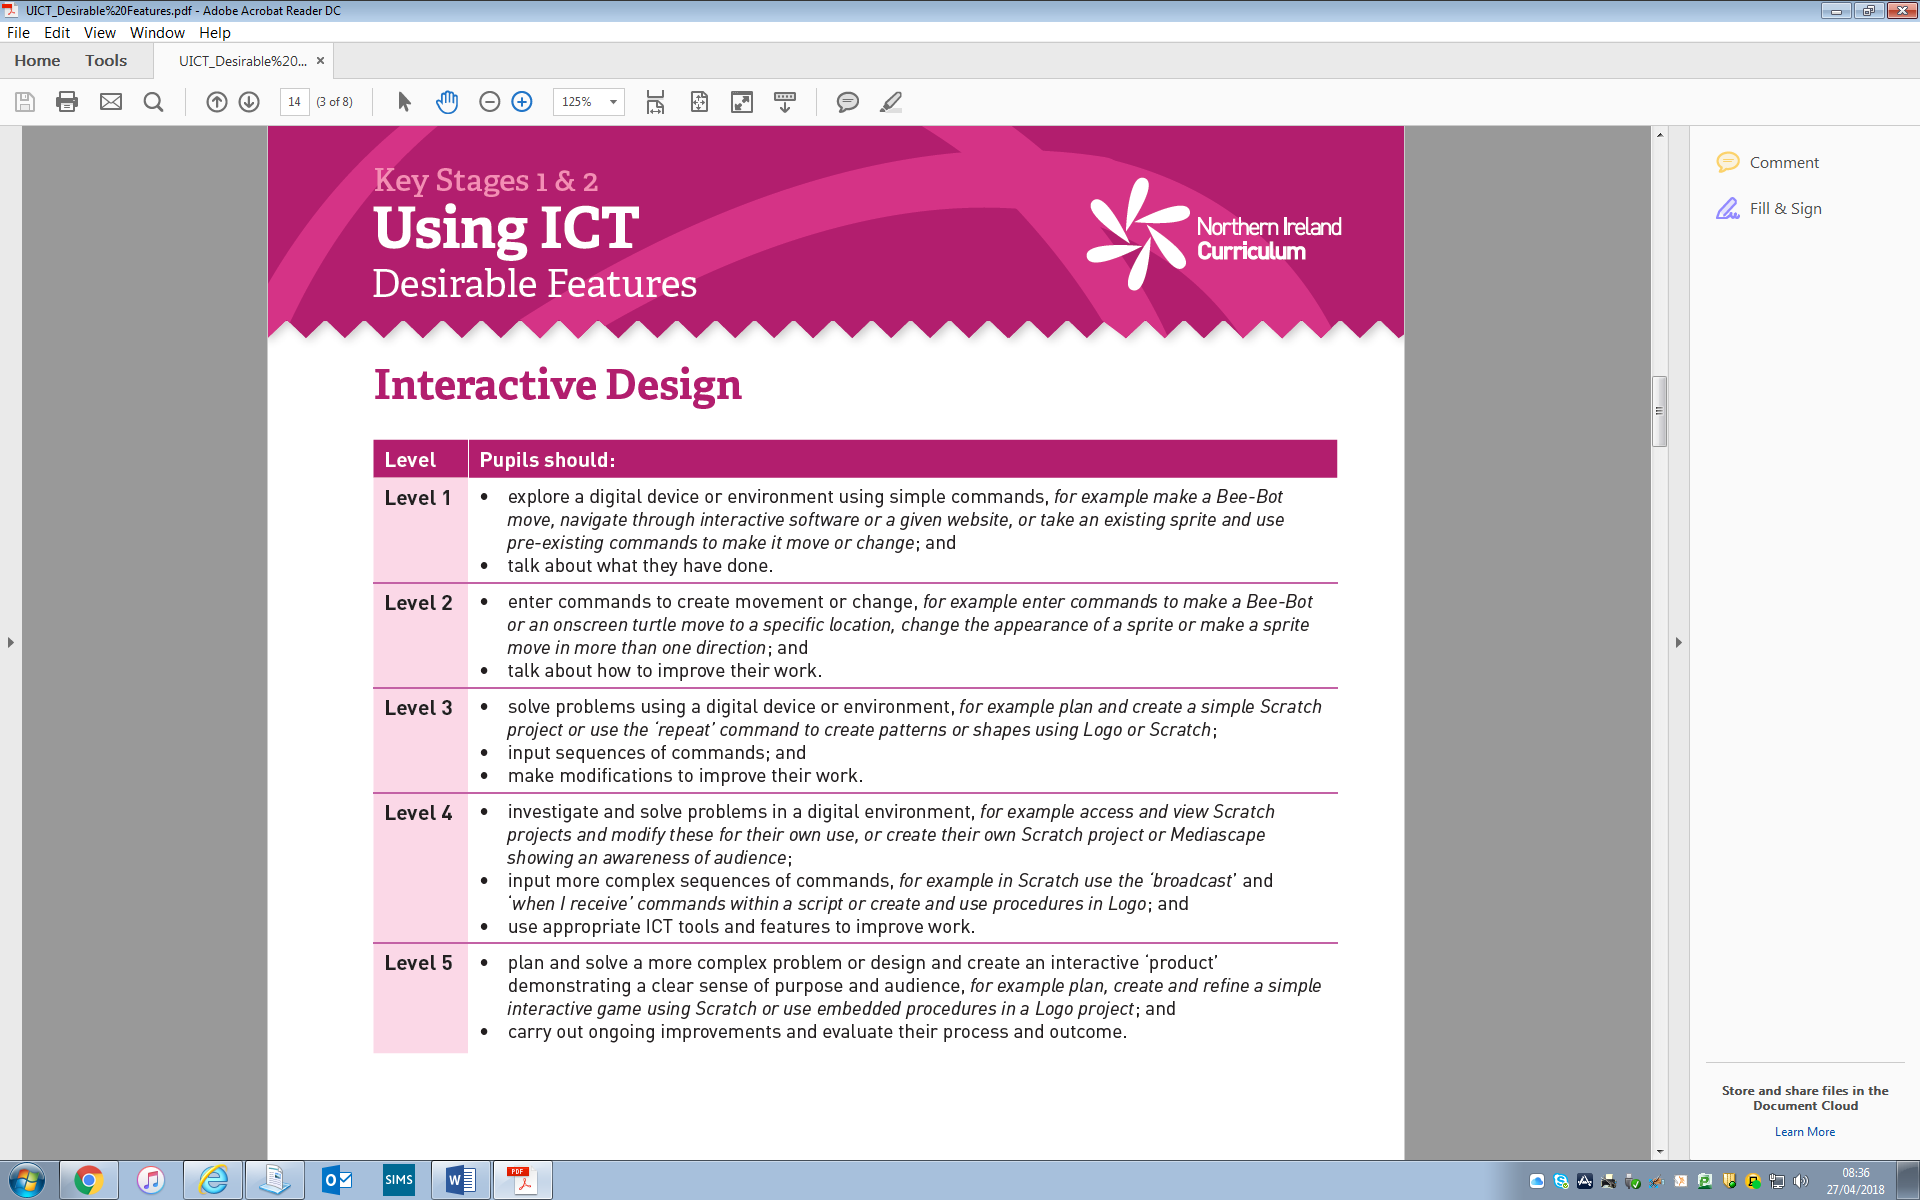This screenshot has height=1200, width=1920.
Task: Switch to the Home tab
Action: tap(37, 61)
